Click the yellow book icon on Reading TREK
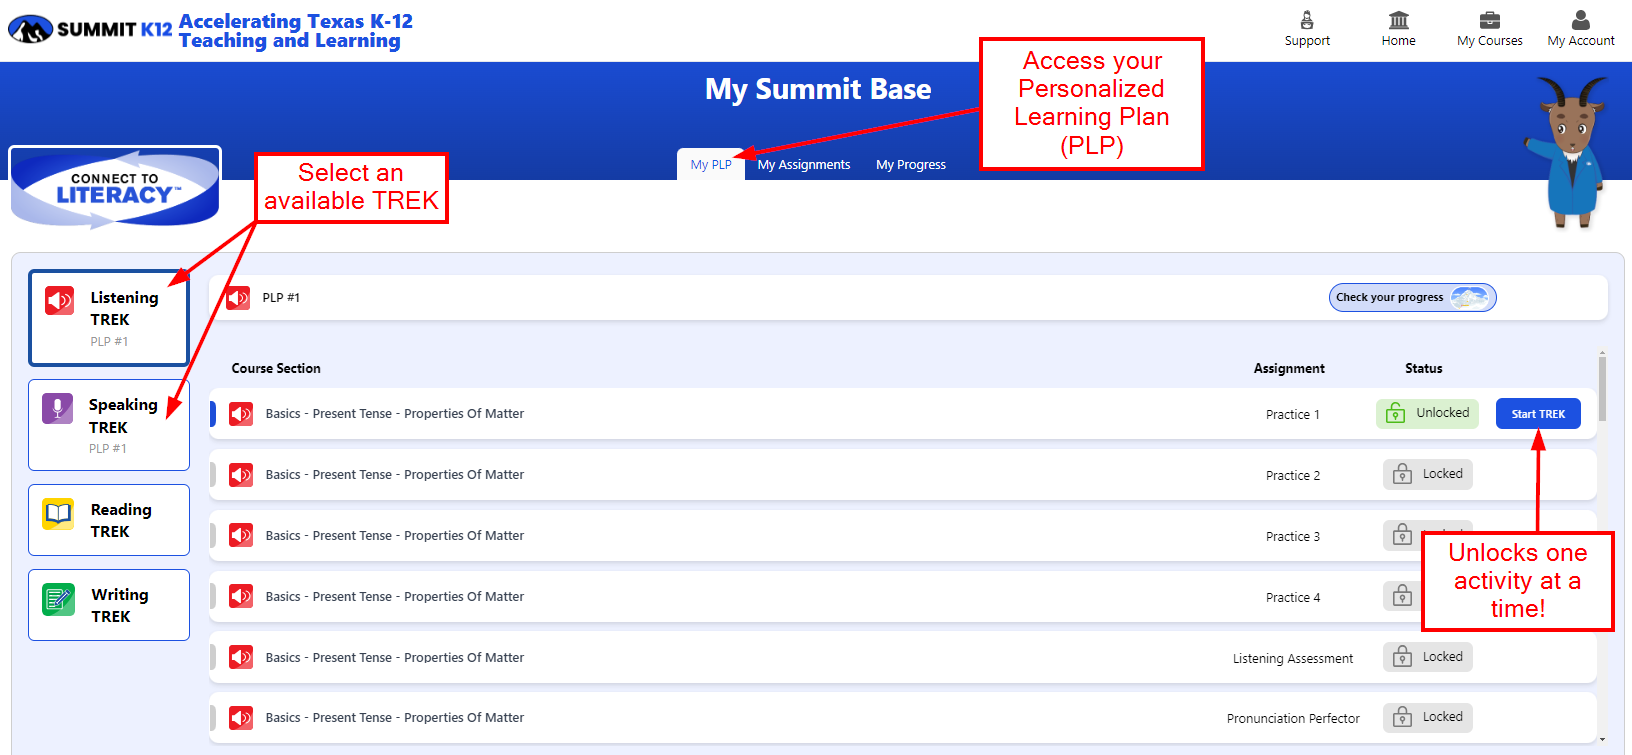Screen dimensions: 1632x755 pos(58,514)
